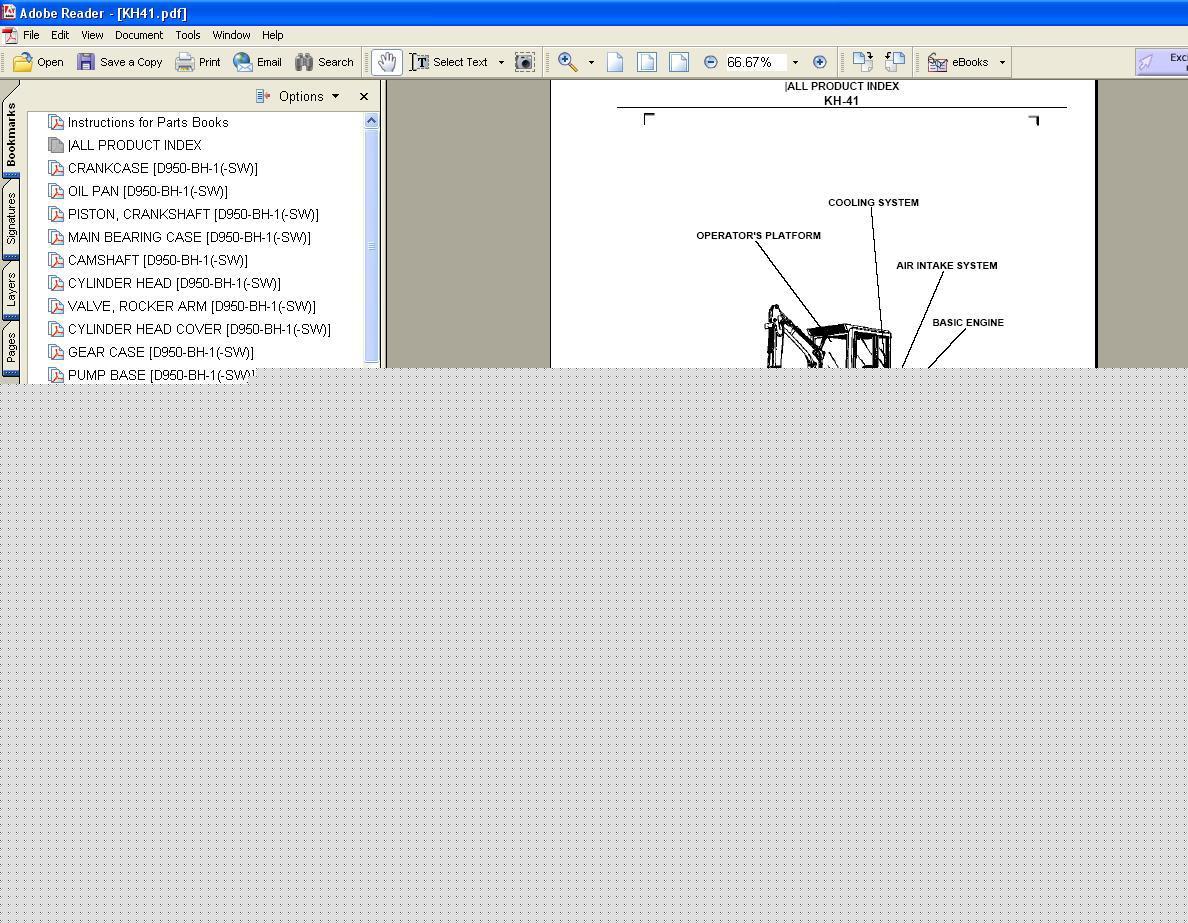Choose the Zoom In magnifier tool
This screenshot has width=1188, height=923.
click(x=567, y=62)
